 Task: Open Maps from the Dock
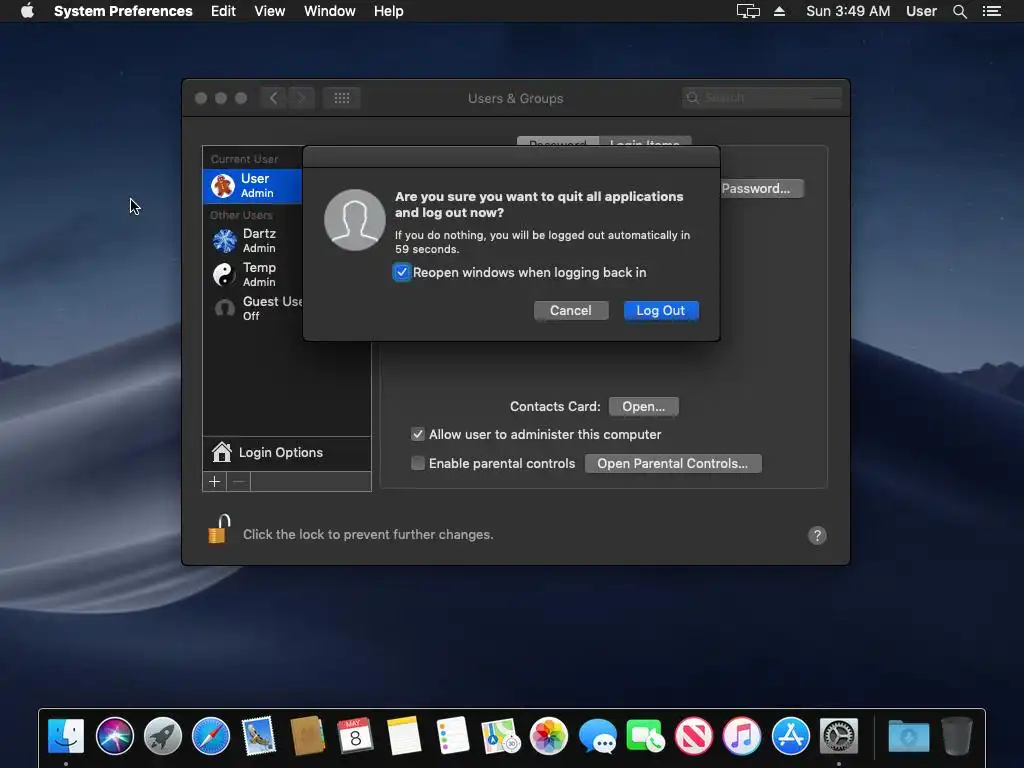coord(500,736)
